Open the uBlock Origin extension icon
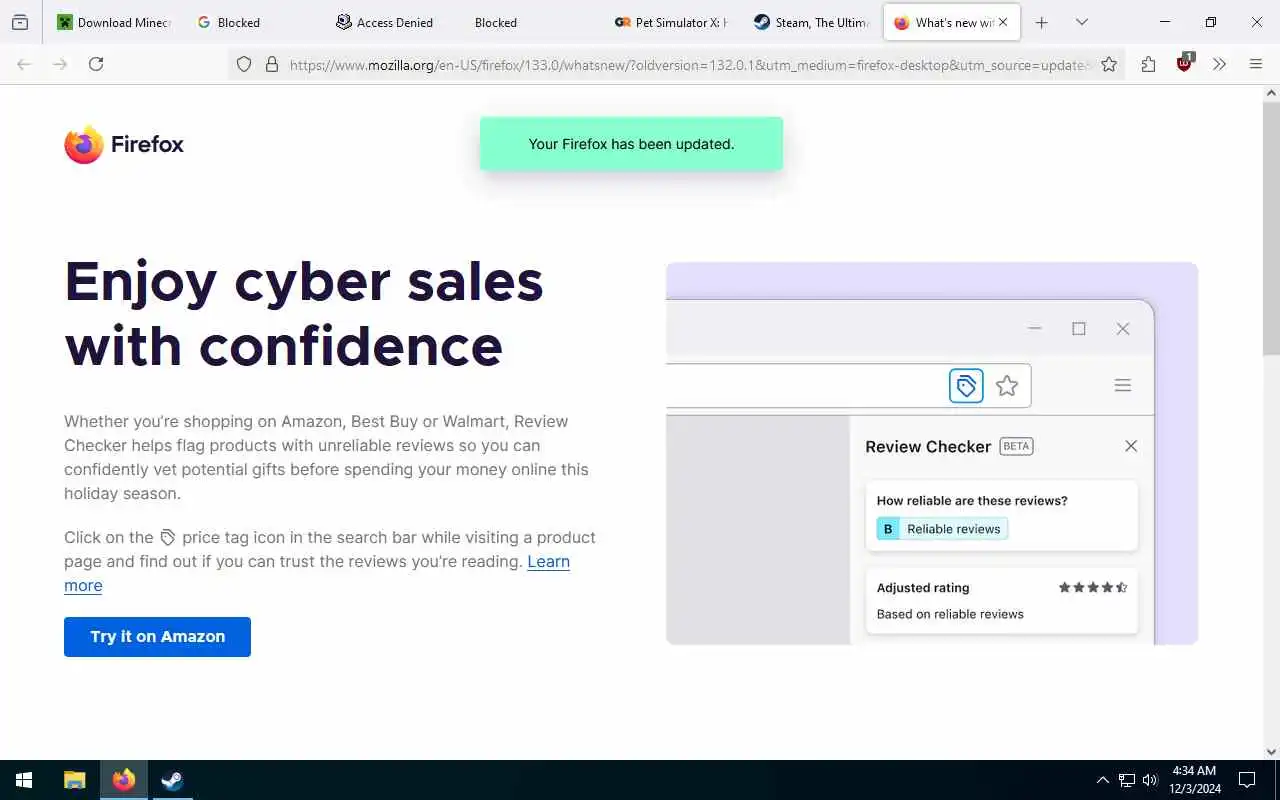Viewport: 1280px width, 800px height. click(1185, 63)
